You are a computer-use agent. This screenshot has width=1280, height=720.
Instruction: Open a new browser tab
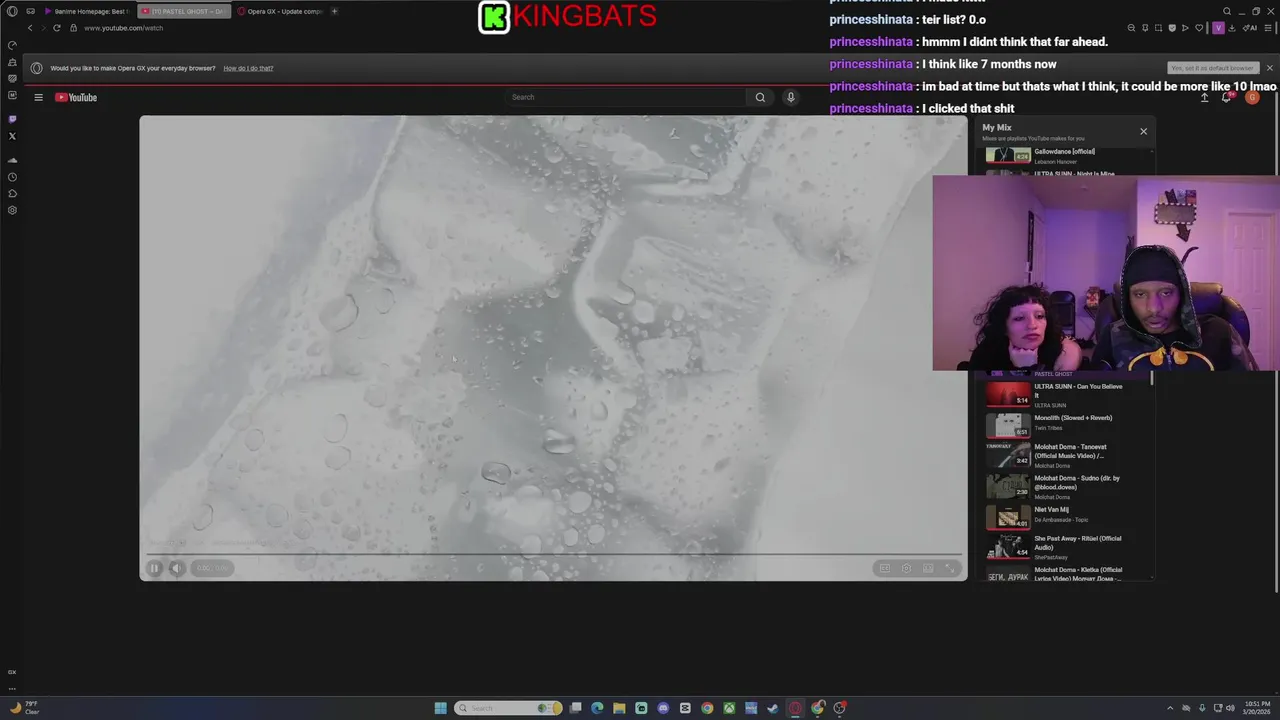(334, 11)
